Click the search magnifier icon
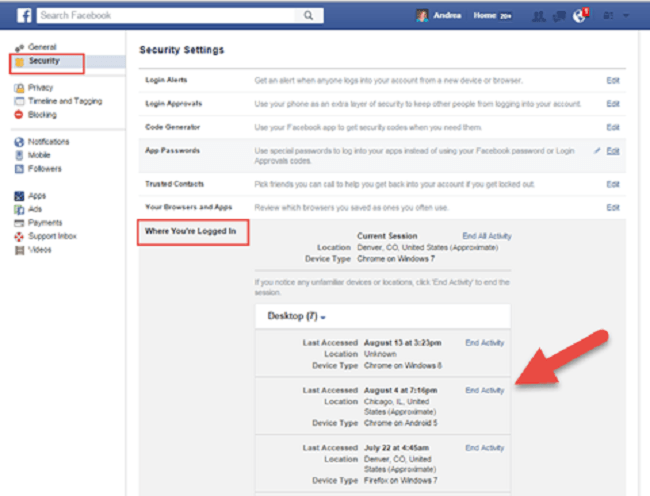This screenshot has width=650, height=496. point(310,15)
